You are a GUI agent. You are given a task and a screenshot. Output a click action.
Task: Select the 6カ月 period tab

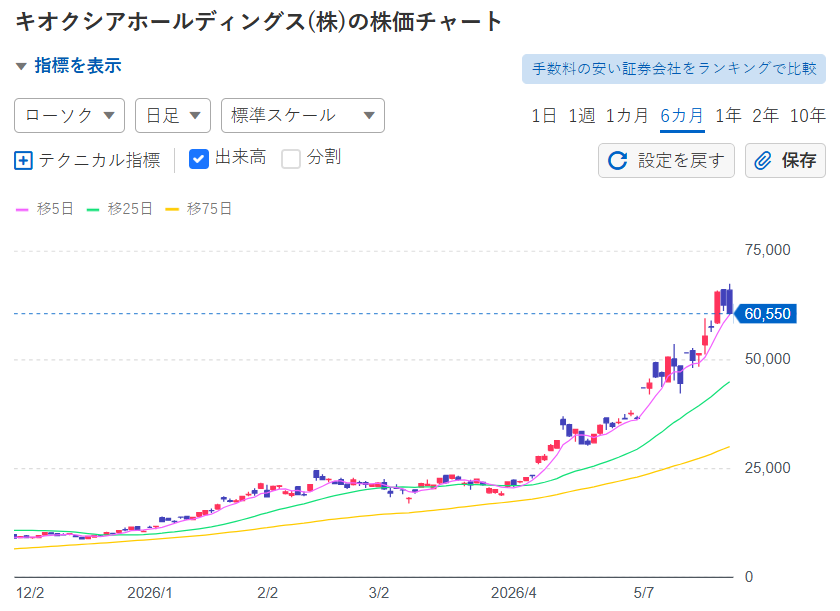(681, 115)
